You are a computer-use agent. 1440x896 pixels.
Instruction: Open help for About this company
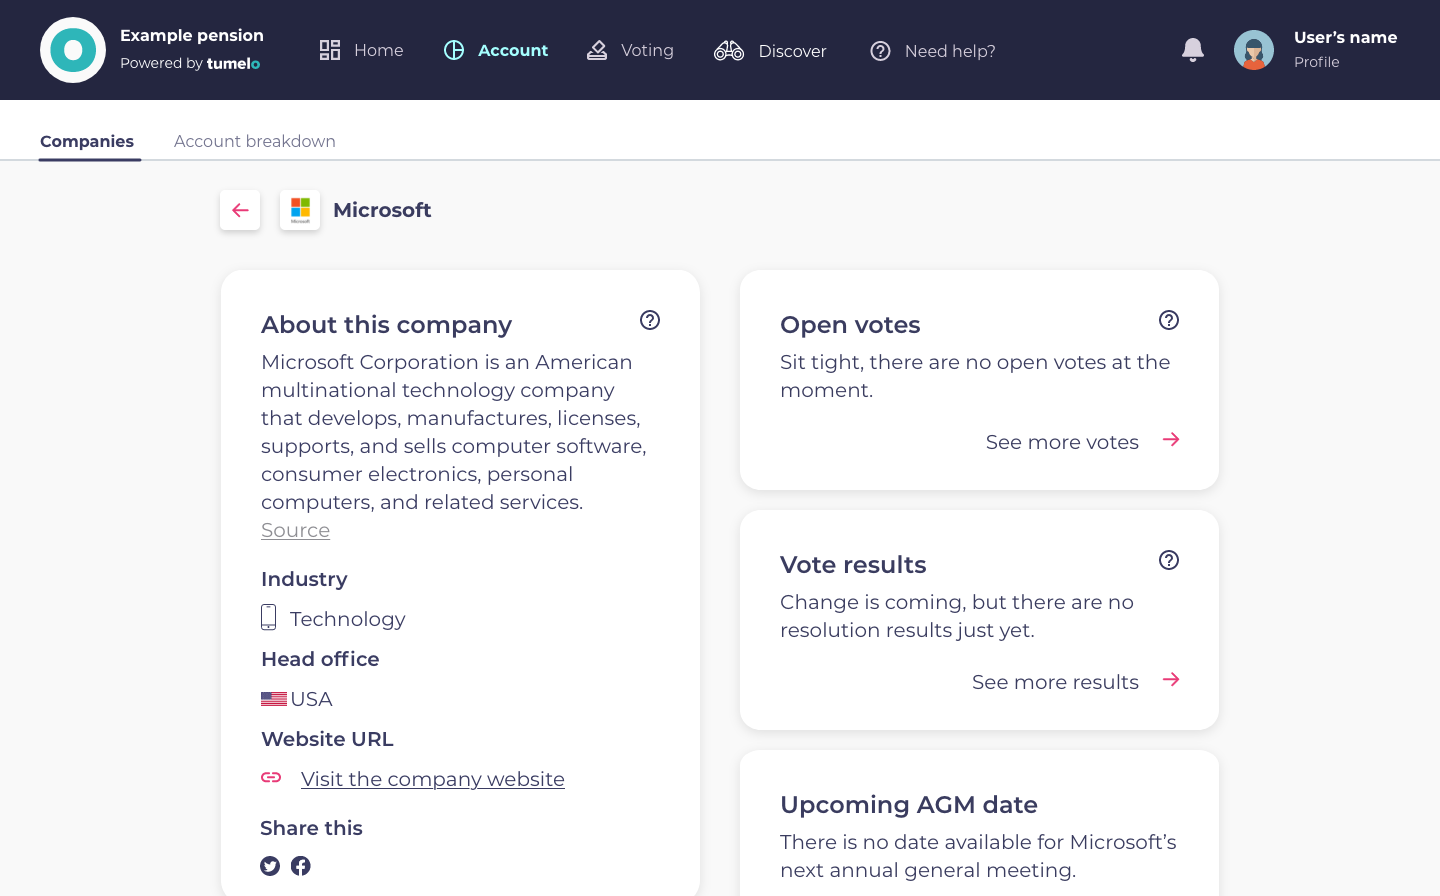click(x=650, y=320)
